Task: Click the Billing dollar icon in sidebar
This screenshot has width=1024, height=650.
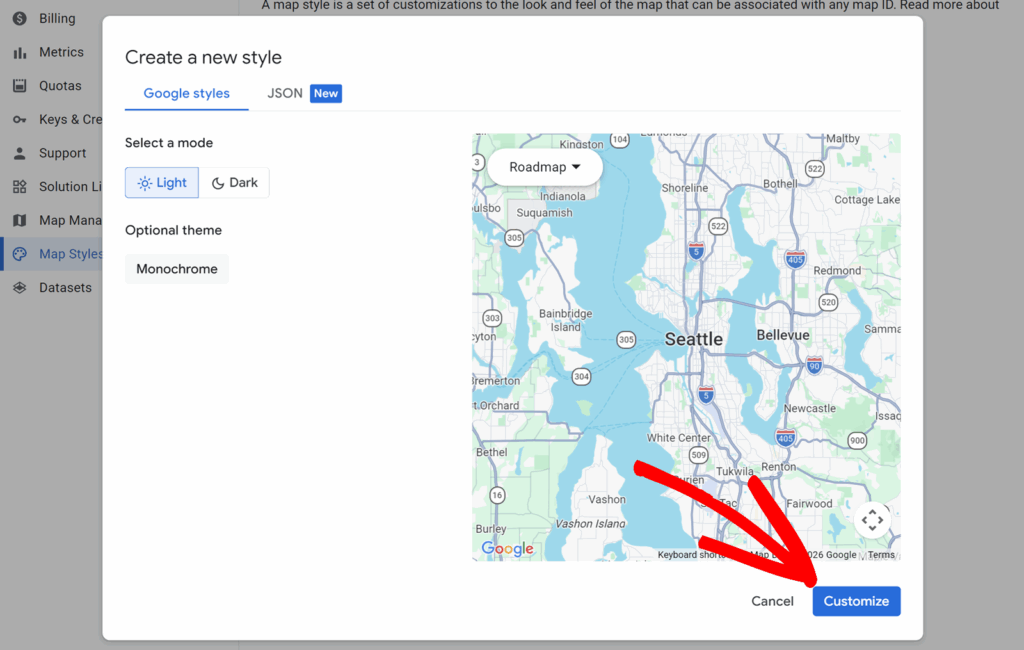Action: point(19,18)
